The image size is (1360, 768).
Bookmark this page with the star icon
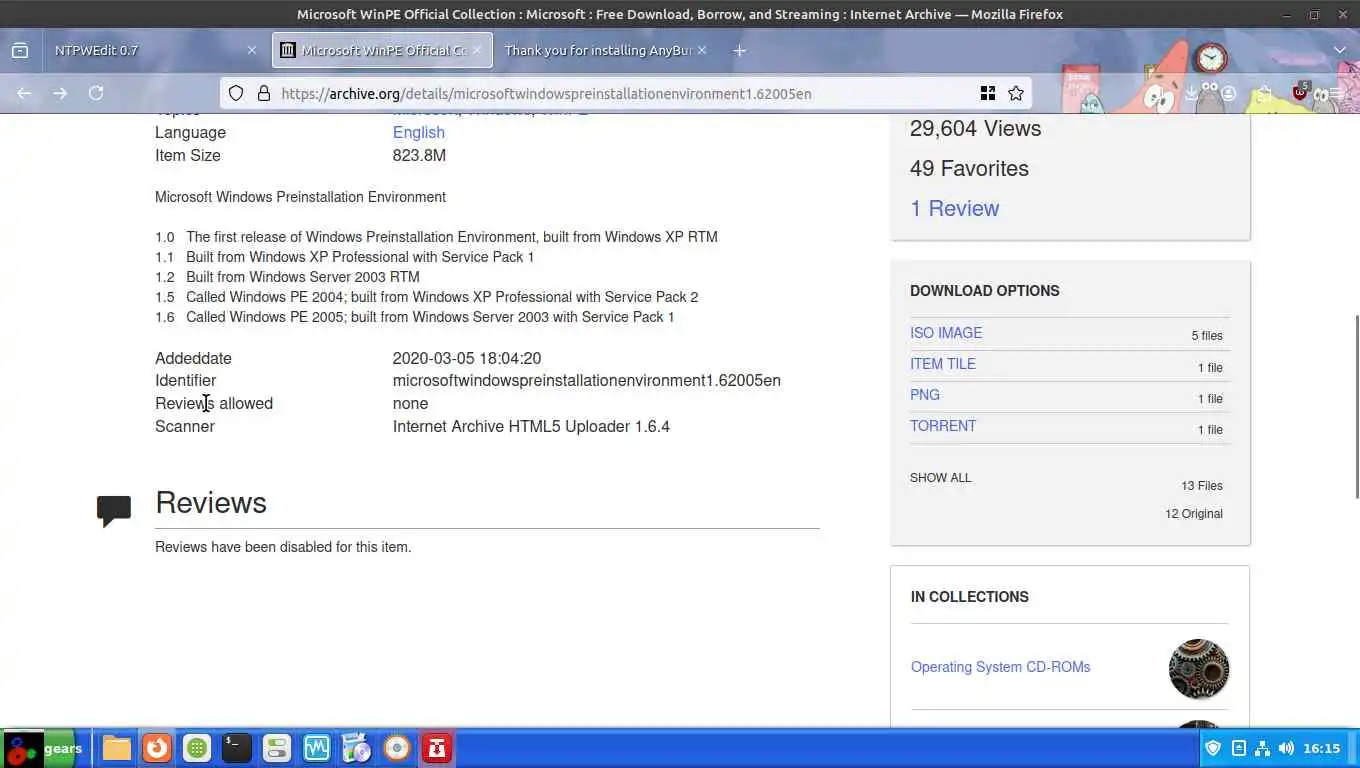tap(1016, 93)
